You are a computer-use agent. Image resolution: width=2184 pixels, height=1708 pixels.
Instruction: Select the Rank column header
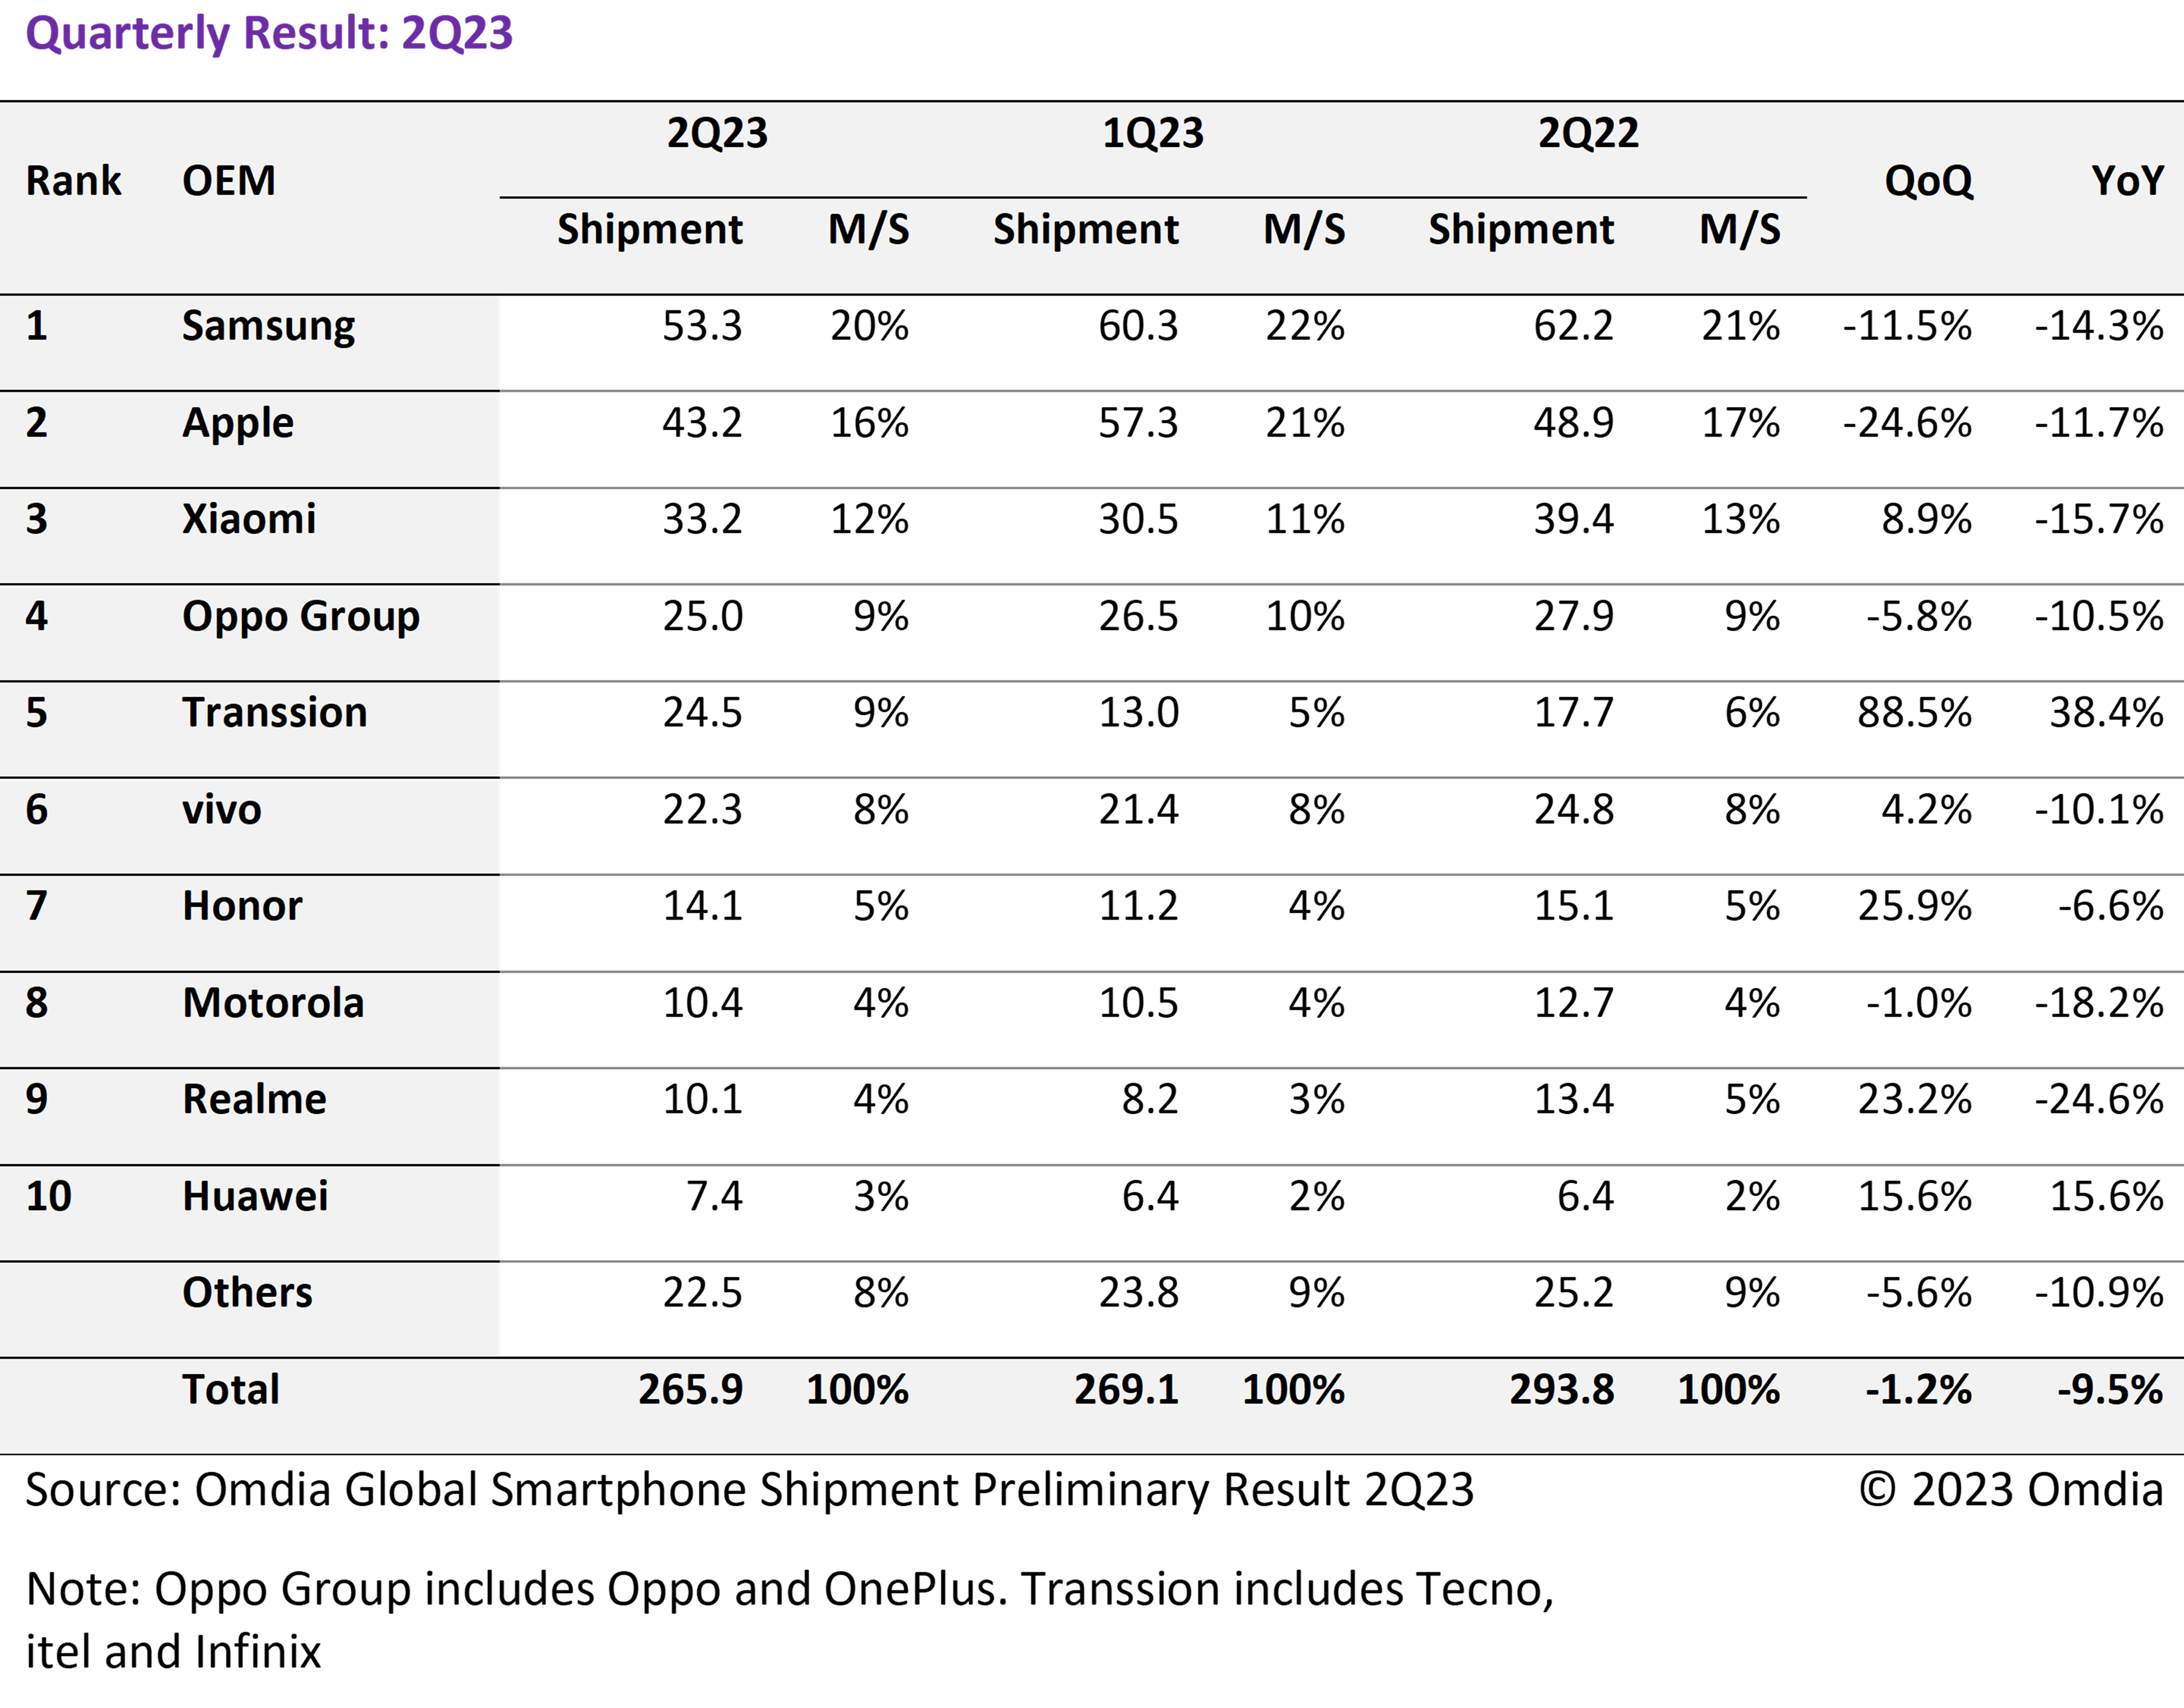[x=73, y=181]
